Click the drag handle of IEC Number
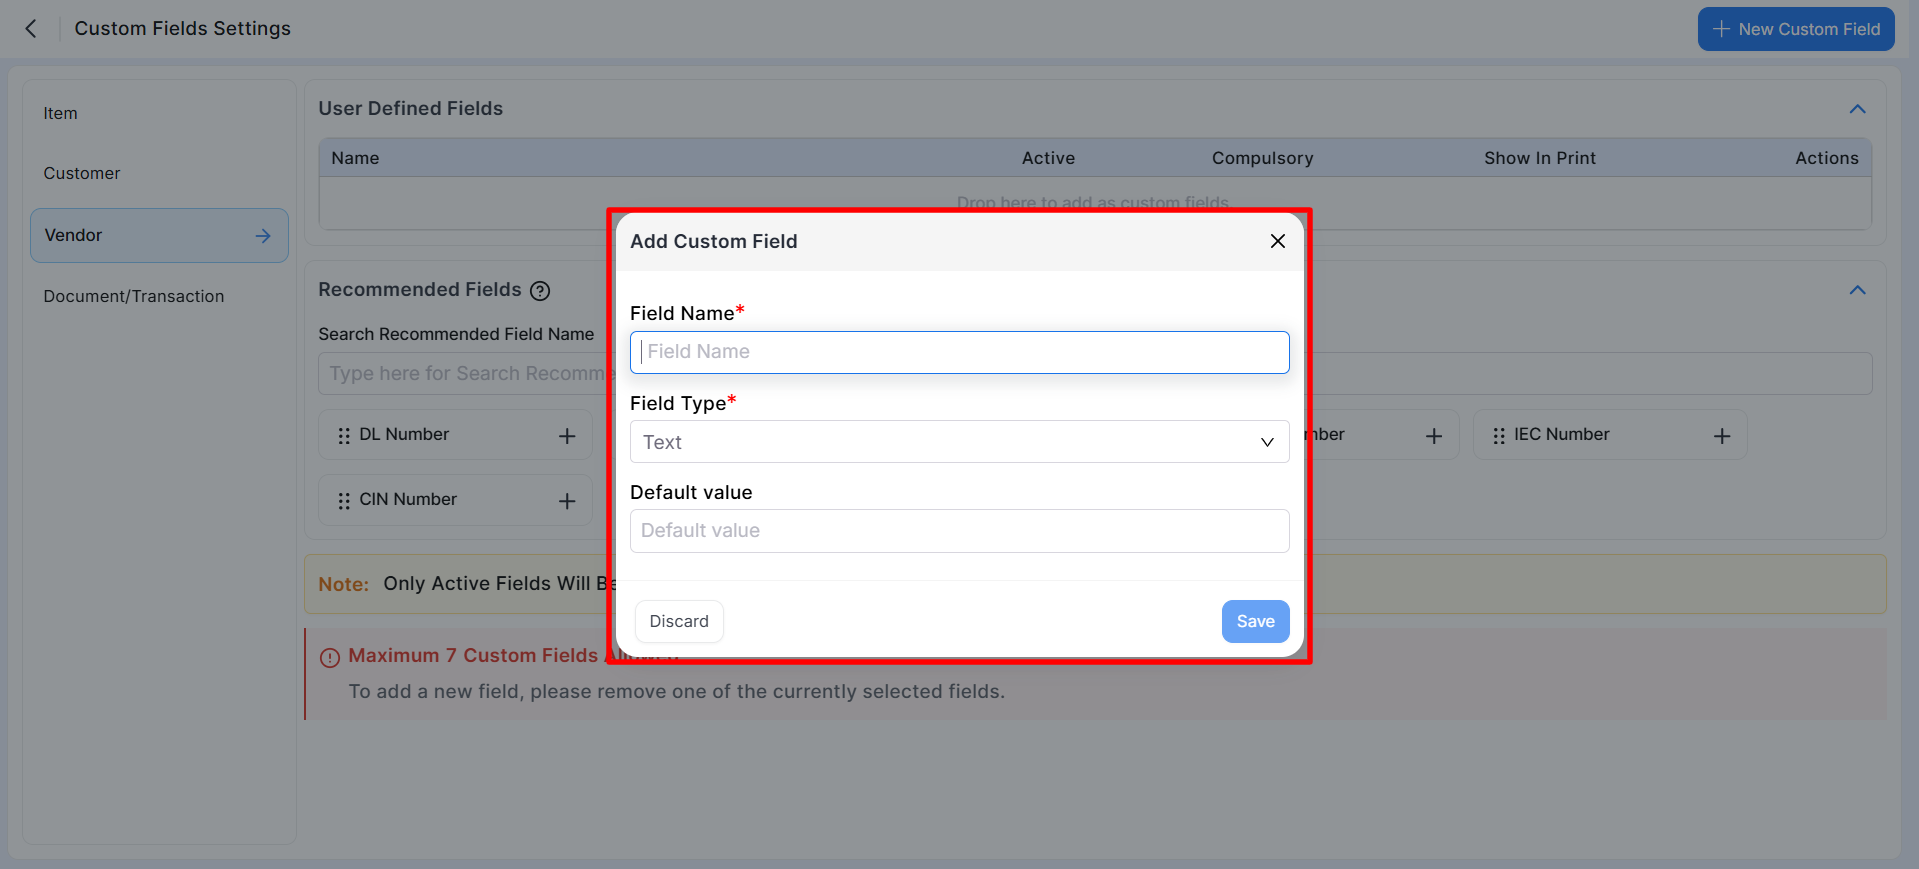 pos(1498,436)
